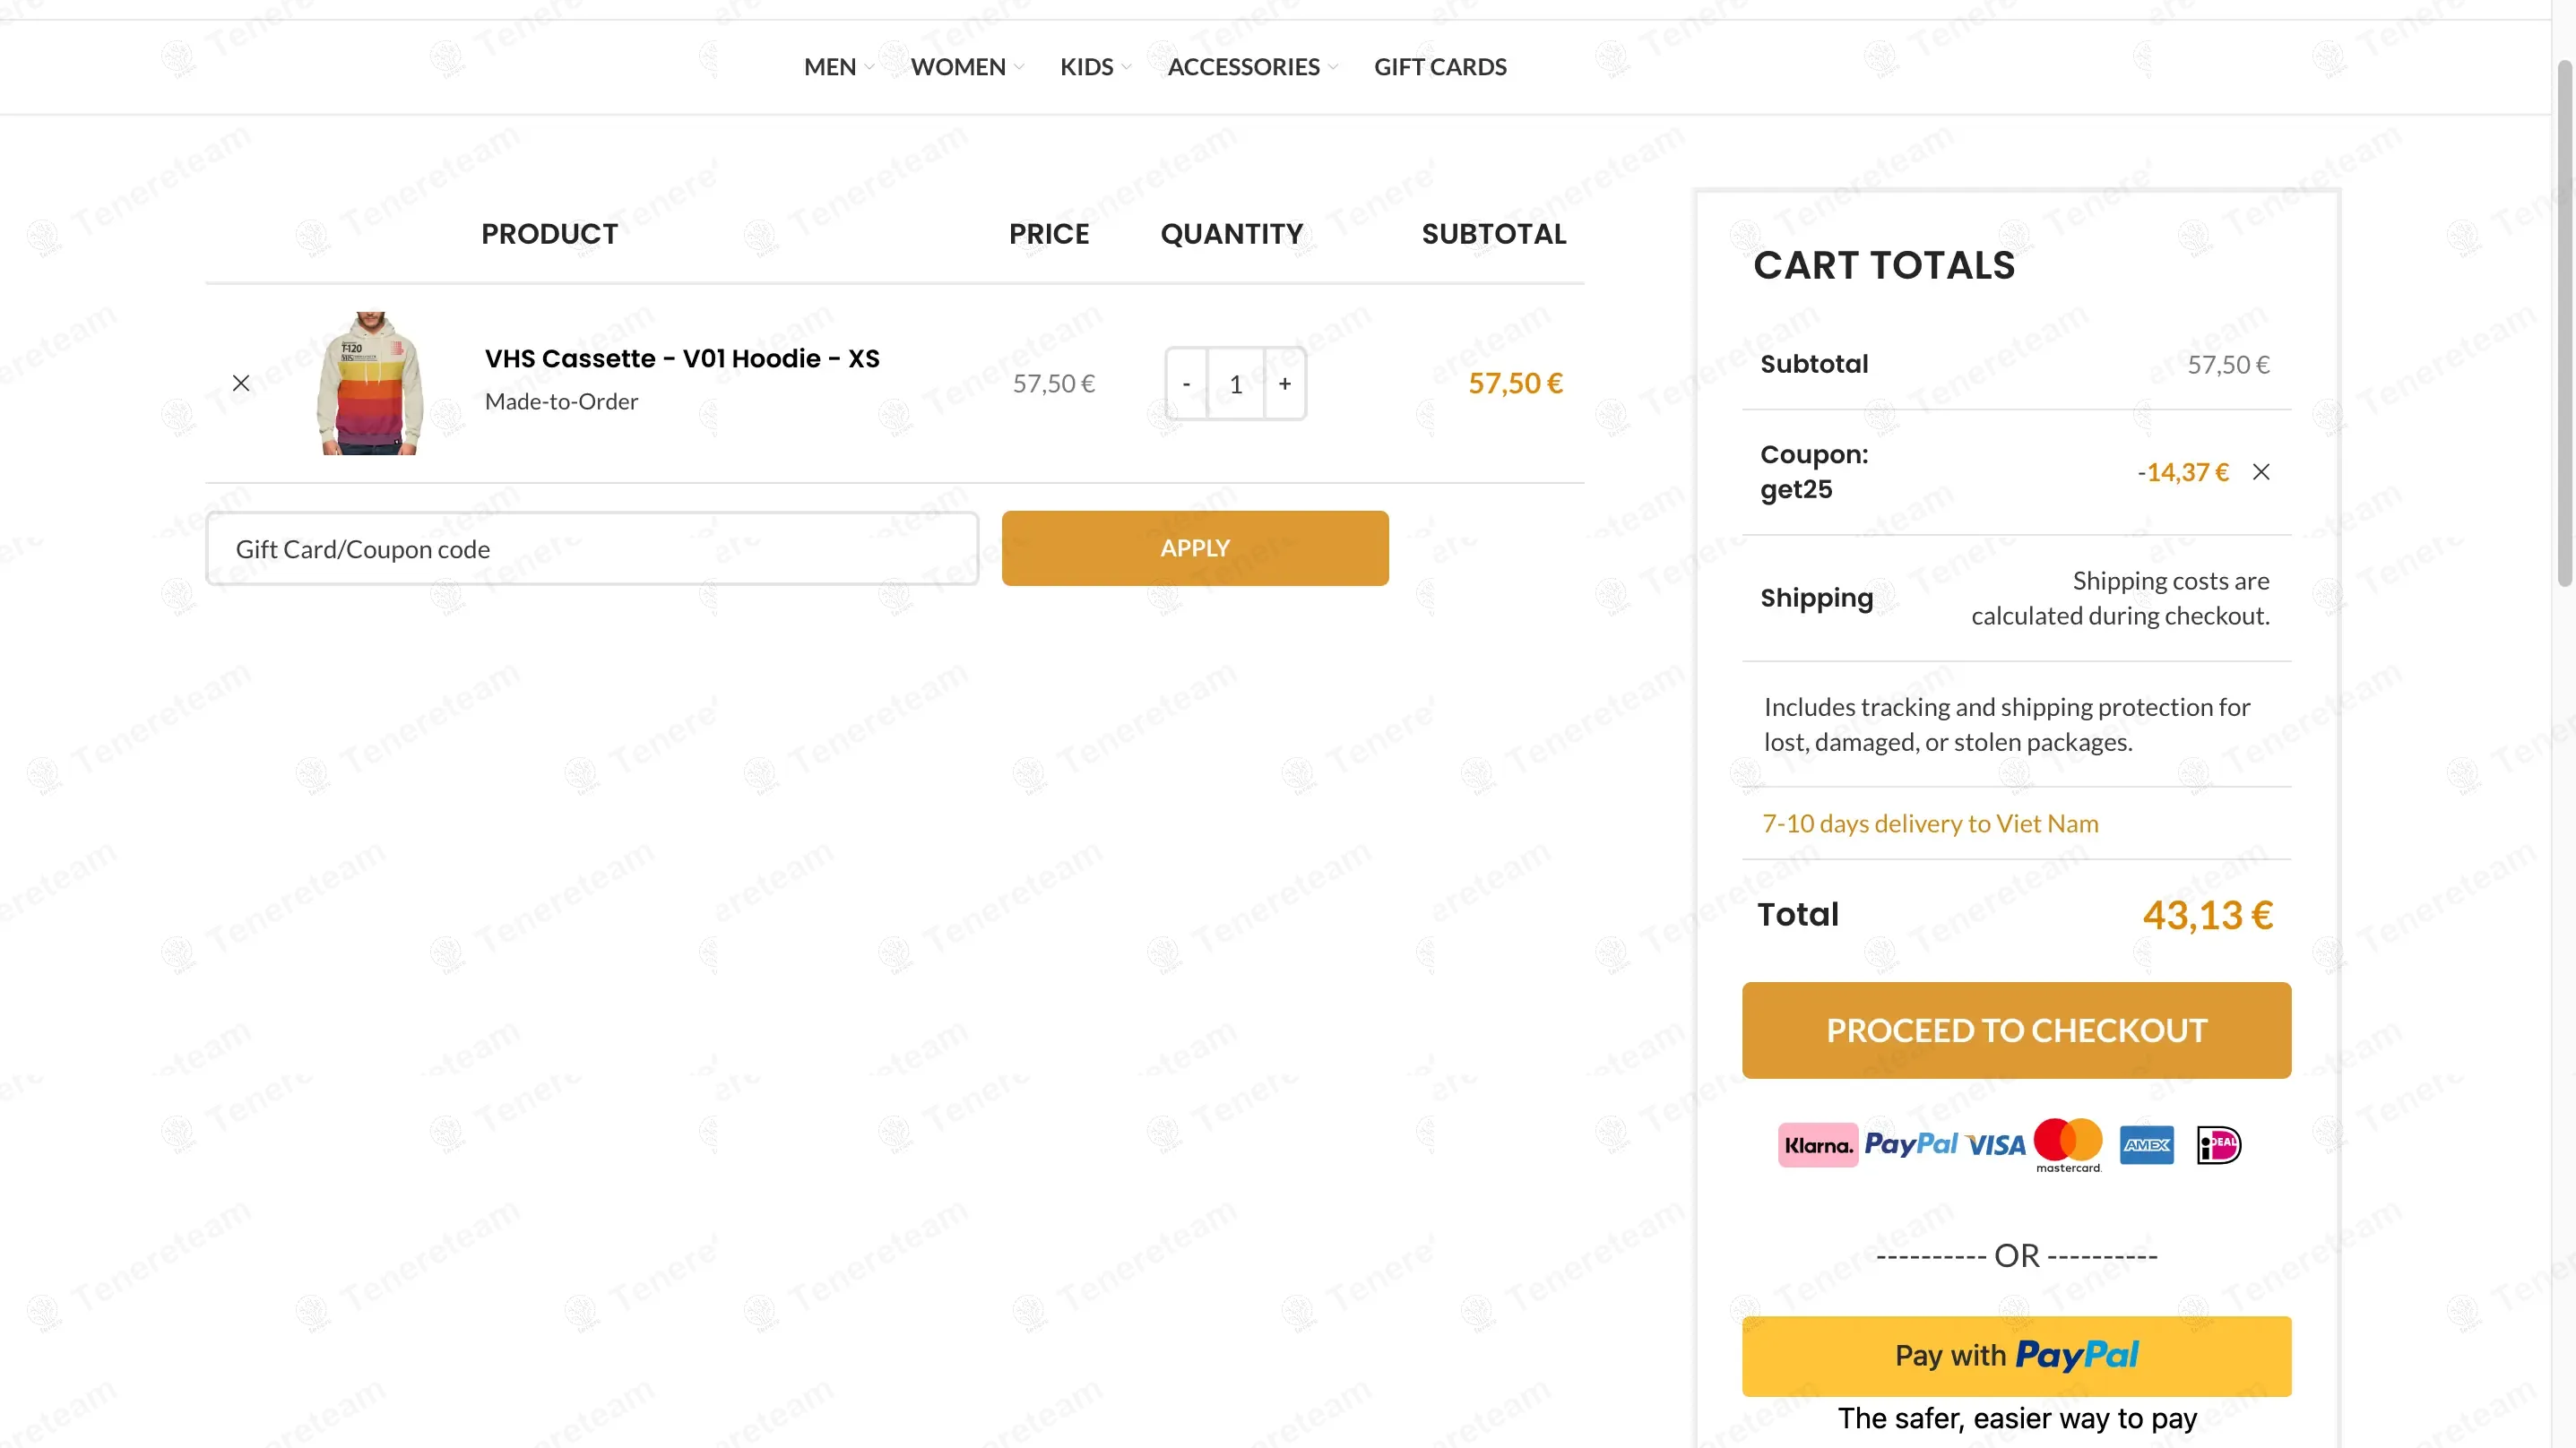Click the Visa payment icon
The image size is (2576, 1448).
pyautogui.click(x=1996, y=1145)
